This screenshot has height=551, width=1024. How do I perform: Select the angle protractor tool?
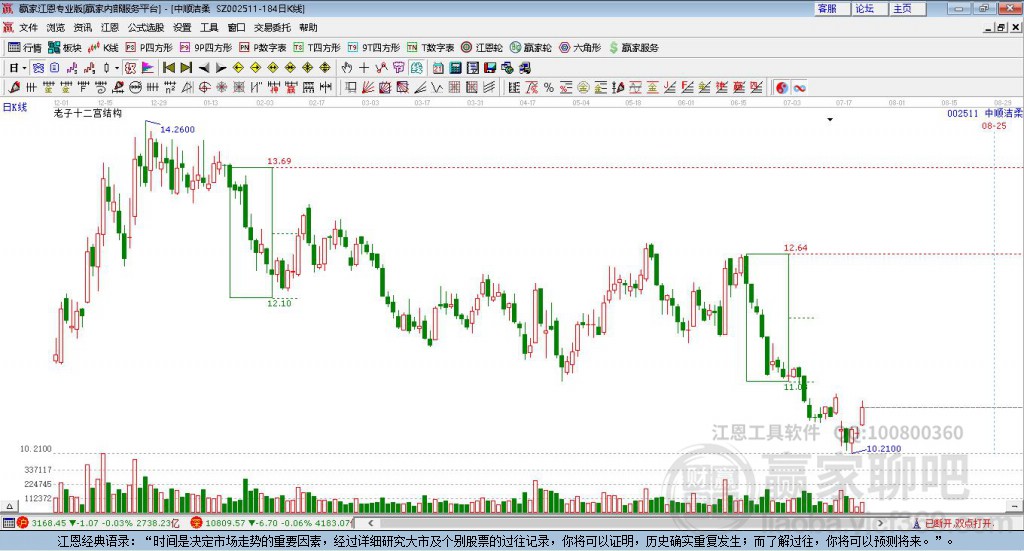click(187, 87)
